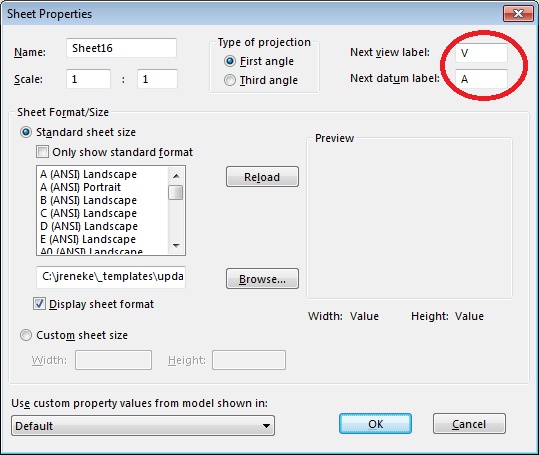The image size is (539, 455).
Task: Uncheck Display sheet format checkbox
Action: (39, 304)
